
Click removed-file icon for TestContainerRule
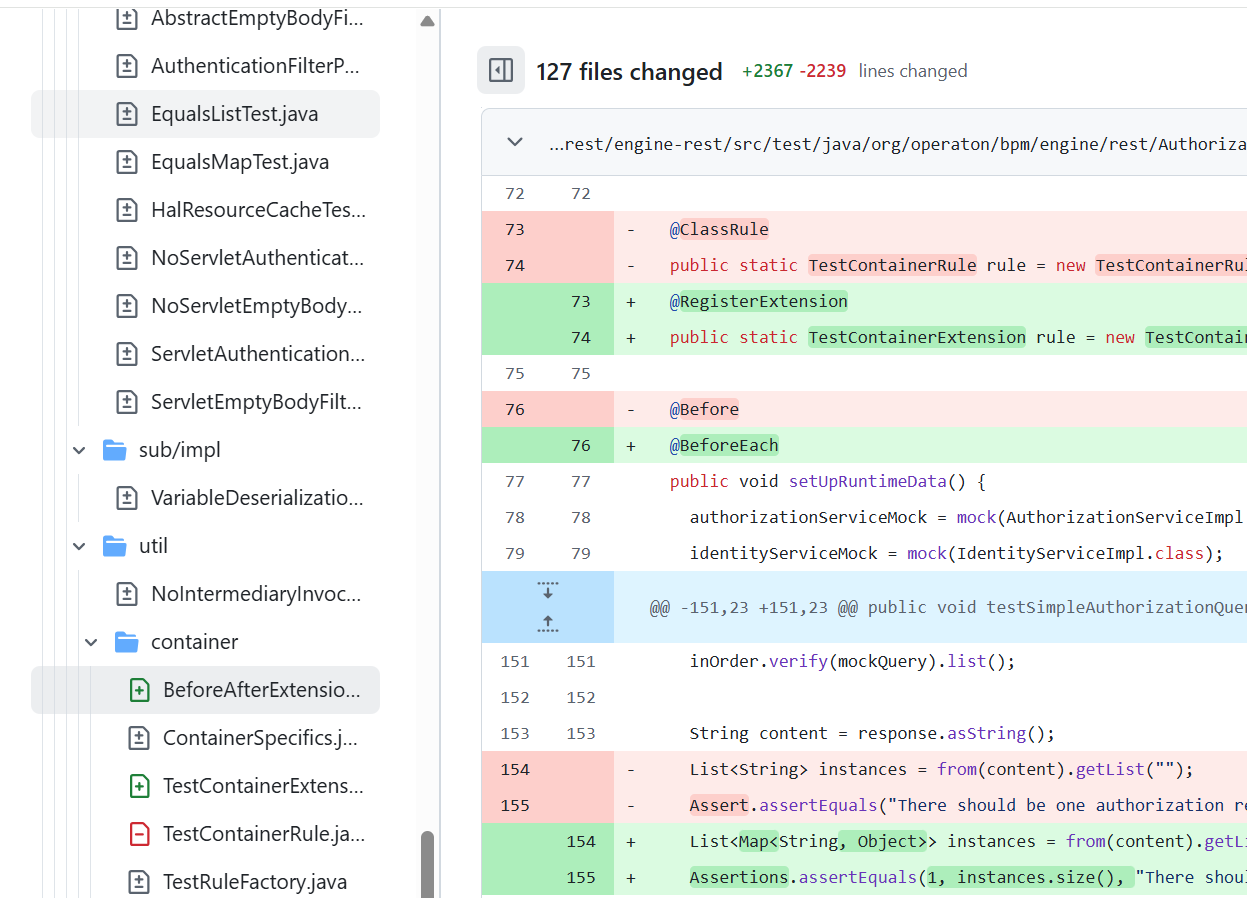click(x=139, y=834)
